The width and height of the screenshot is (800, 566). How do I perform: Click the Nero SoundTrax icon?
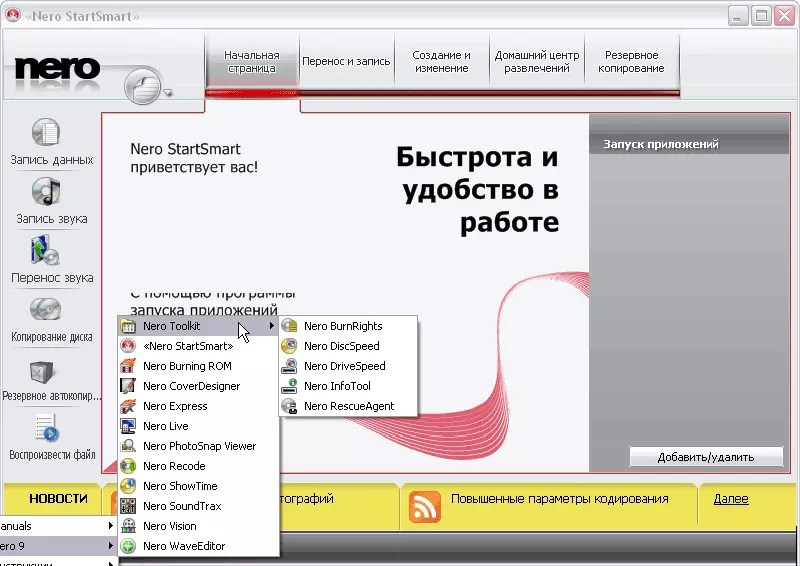pyautogui.click(x=128, y=506)
